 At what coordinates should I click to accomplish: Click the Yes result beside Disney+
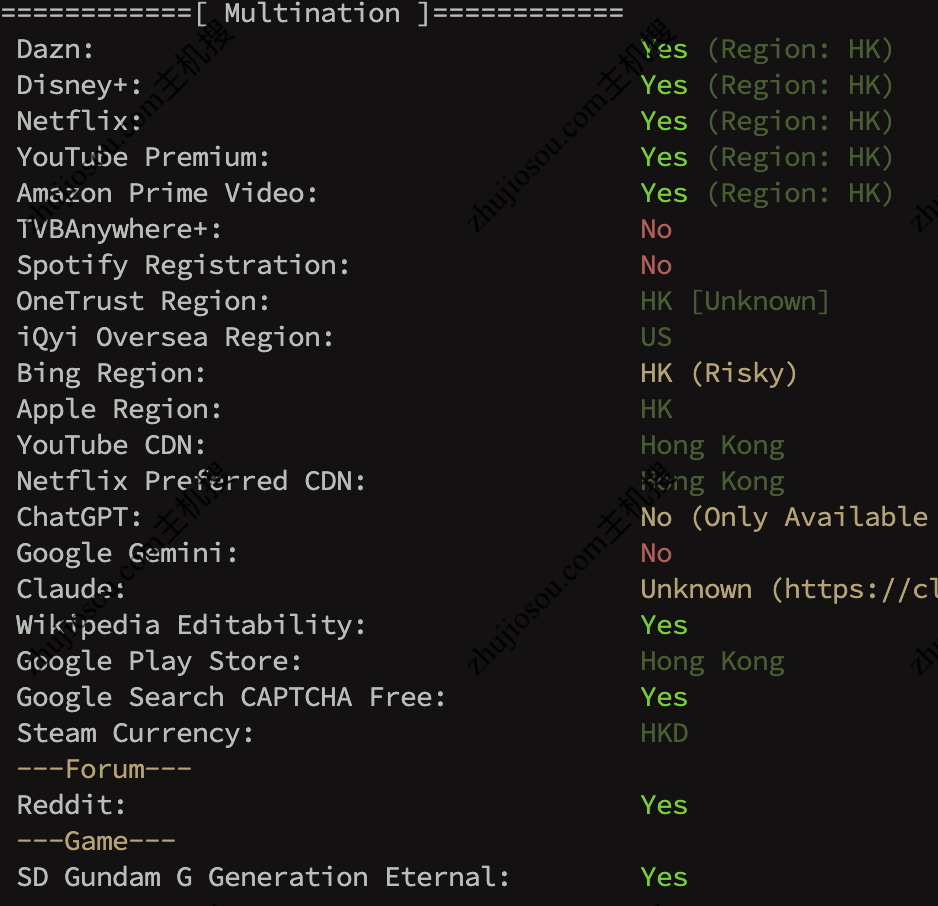coord(664,85)
